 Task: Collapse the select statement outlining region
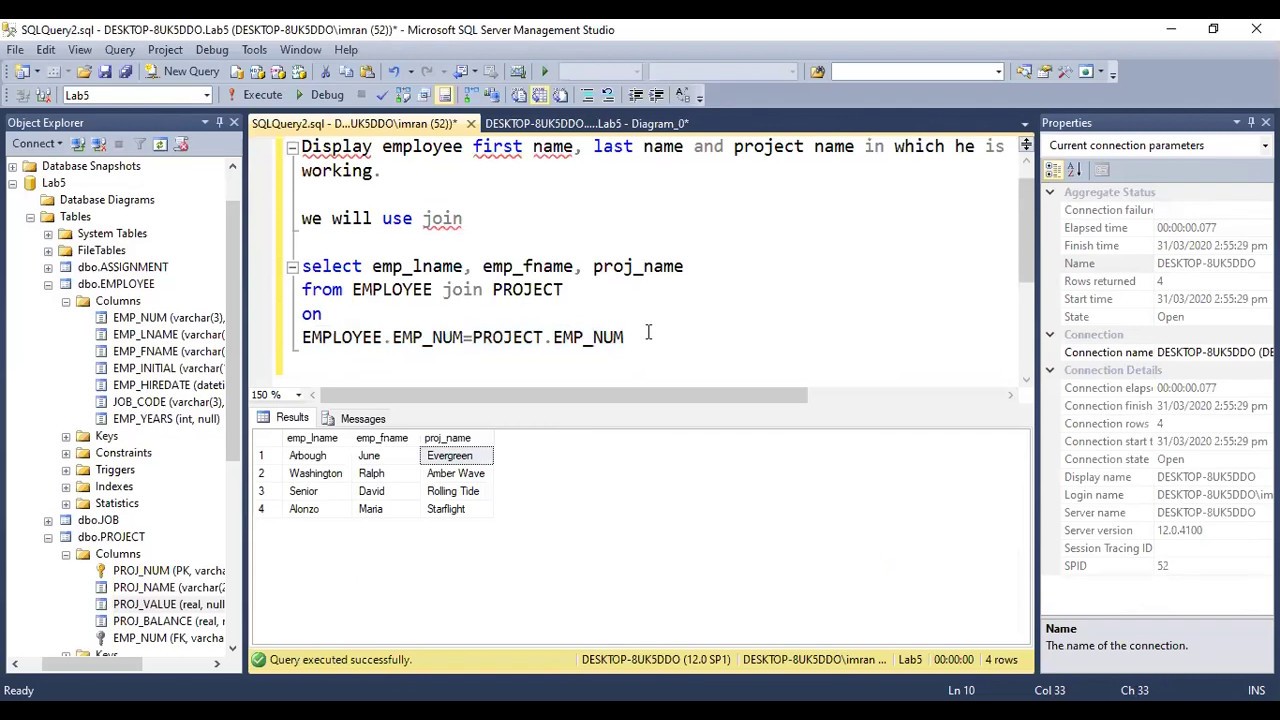292,267
